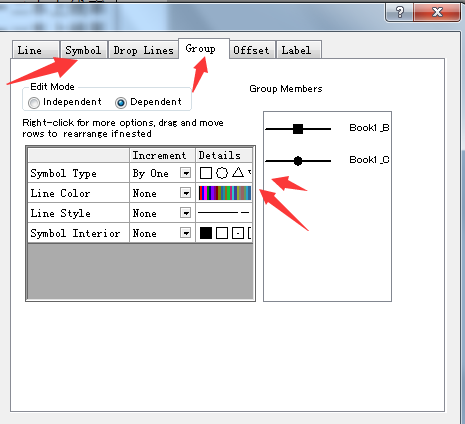Click the Symbol Interior row label
The width and height of the screenshot is (465, 424).
[x=75, y=233]
